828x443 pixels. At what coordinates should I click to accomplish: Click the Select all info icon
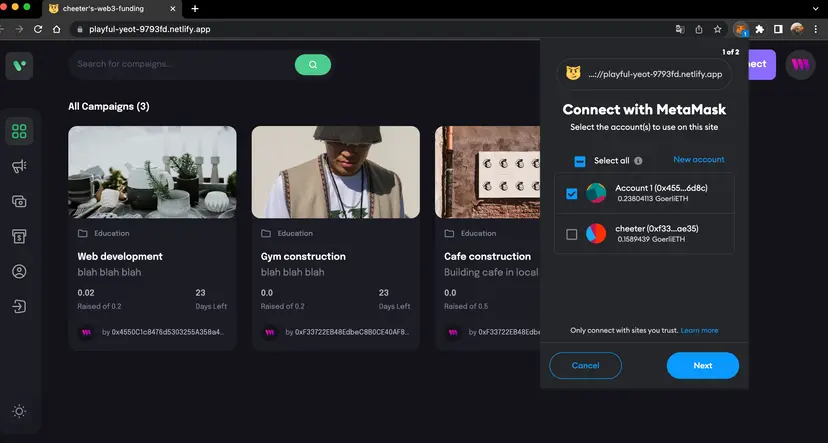pos(638,161)
